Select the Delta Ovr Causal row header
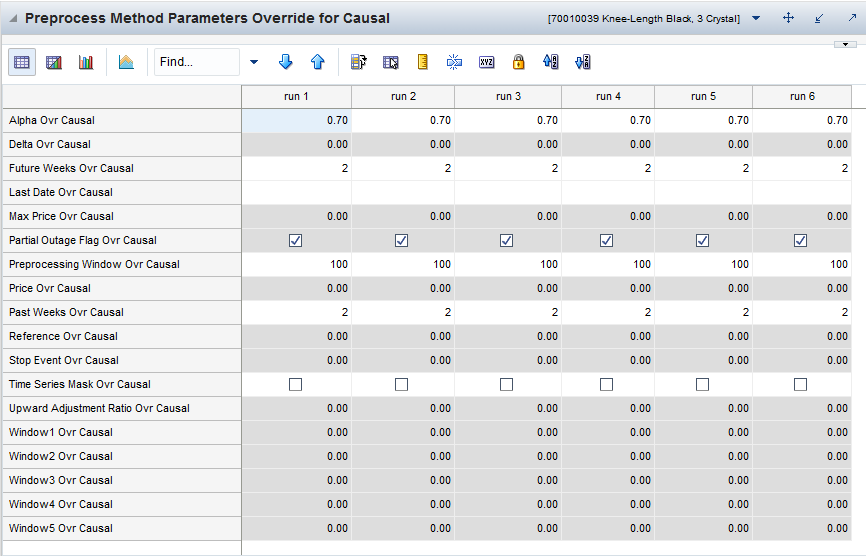This screenshot has height=556, width=866. tap(122, 145)
